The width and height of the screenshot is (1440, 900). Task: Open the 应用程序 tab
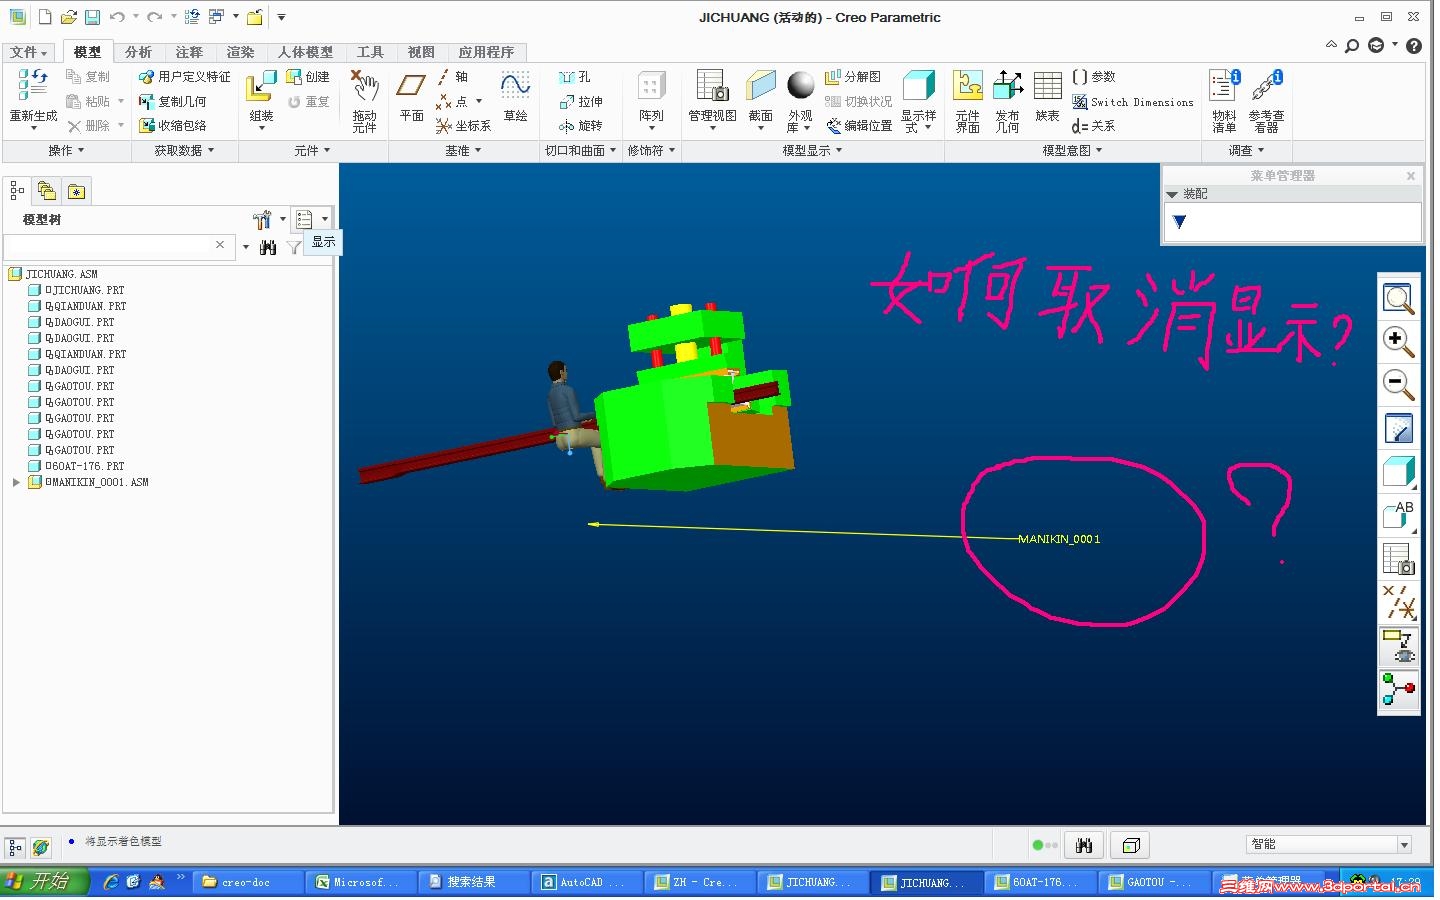[x=486, y=52]
